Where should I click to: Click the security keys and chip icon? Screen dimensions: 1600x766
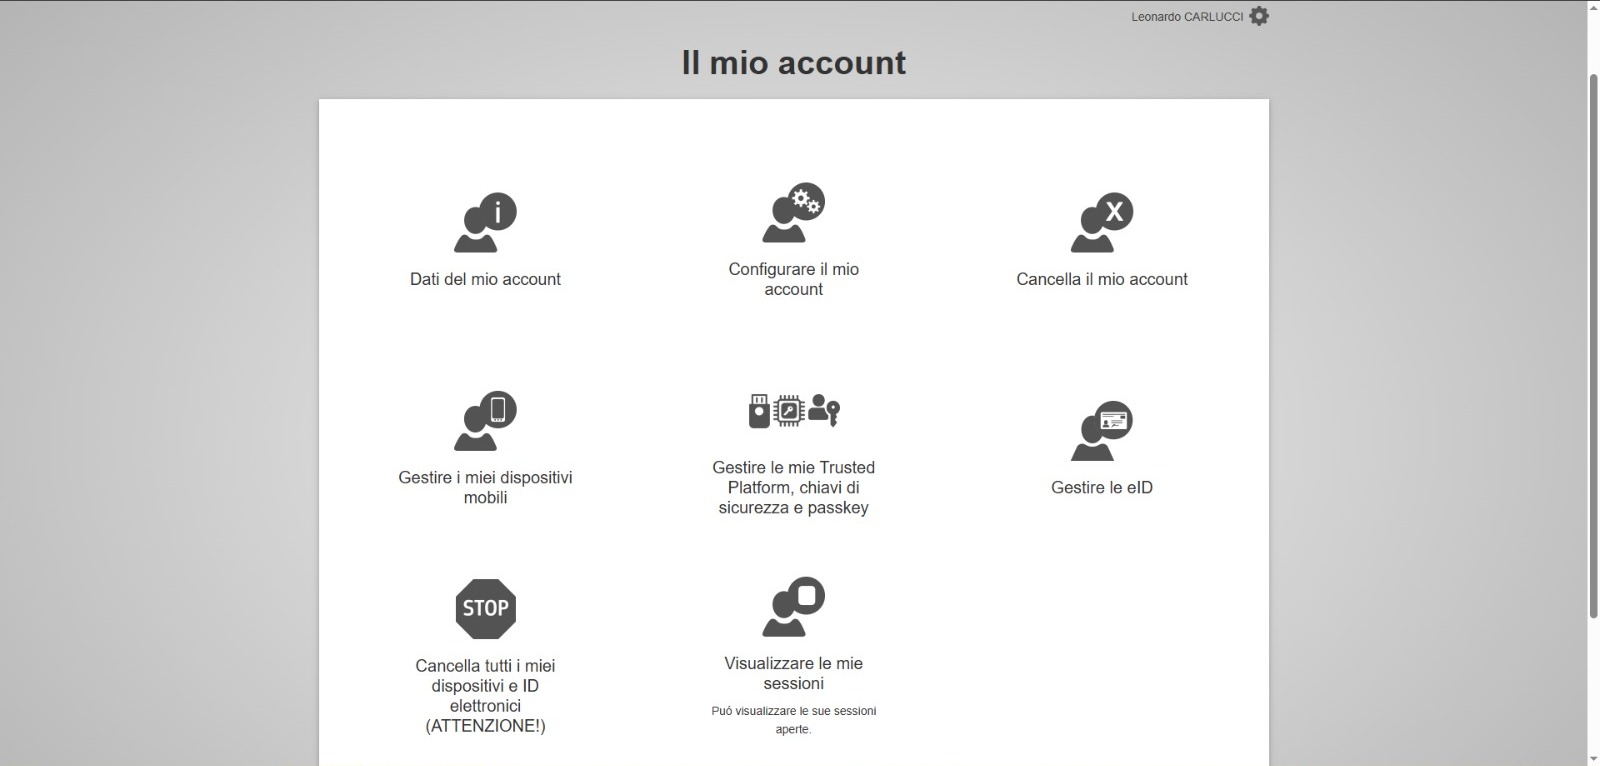tap(794, 411)
